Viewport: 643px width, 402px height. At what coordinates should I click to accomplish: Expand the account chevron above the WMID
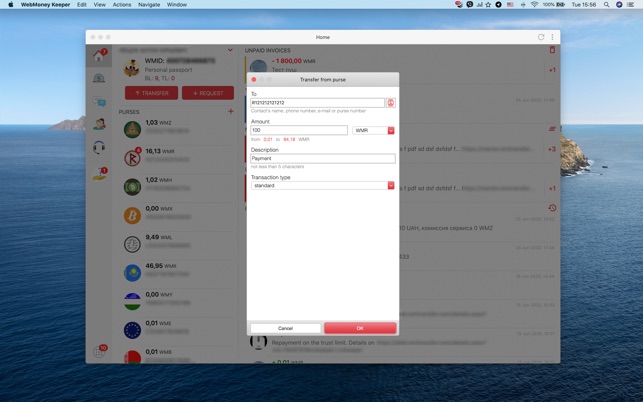tap(230, 50)
